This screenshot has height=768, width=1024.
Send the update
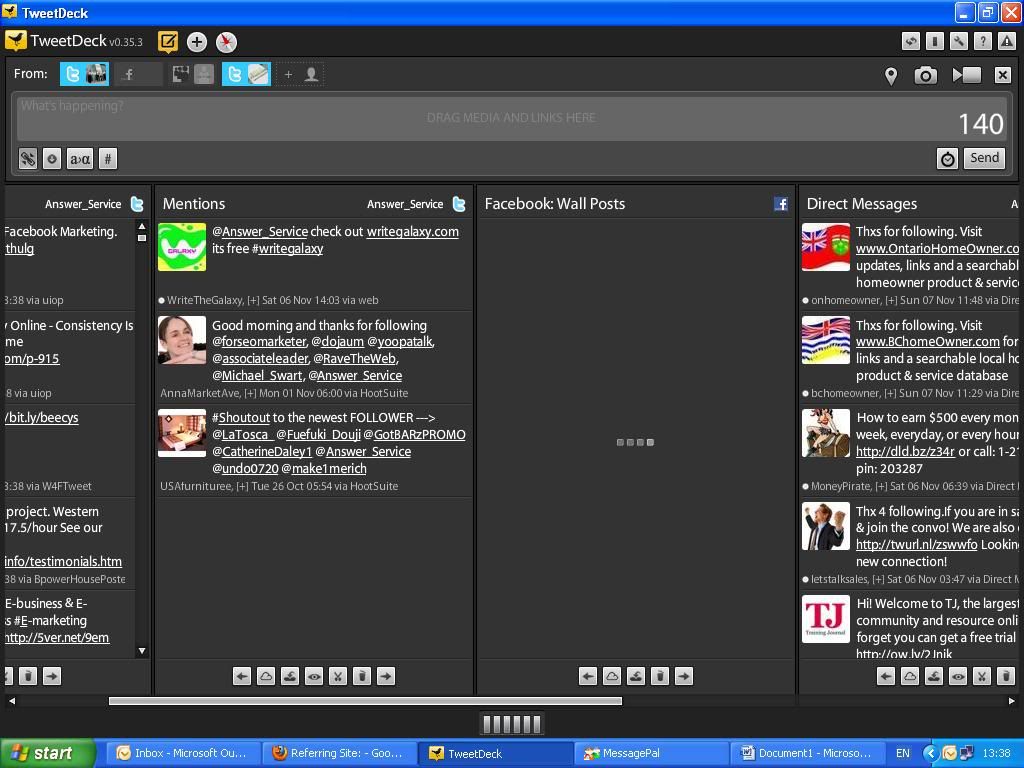tap(984, 158)
